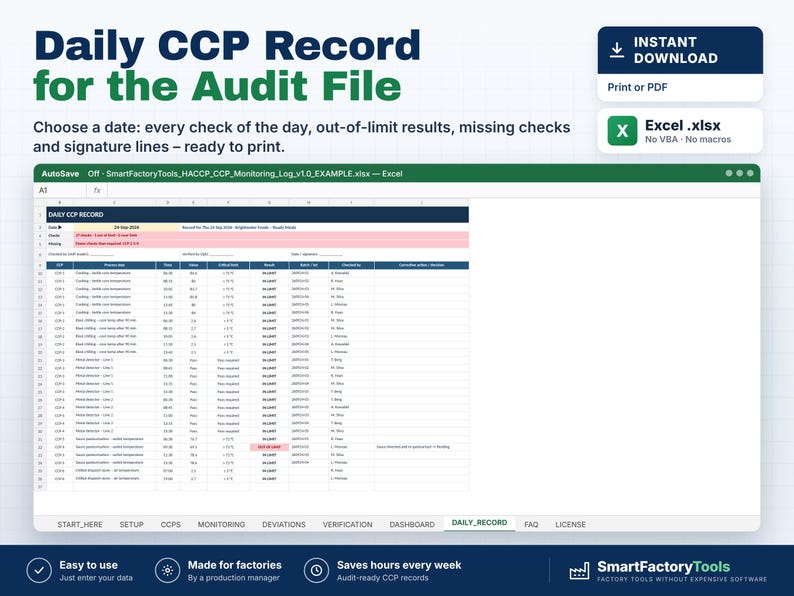This screenshot has height=596, width=794.
Task: Click the Process step table header
Action: pyautogui.click(x=114, y=265)
